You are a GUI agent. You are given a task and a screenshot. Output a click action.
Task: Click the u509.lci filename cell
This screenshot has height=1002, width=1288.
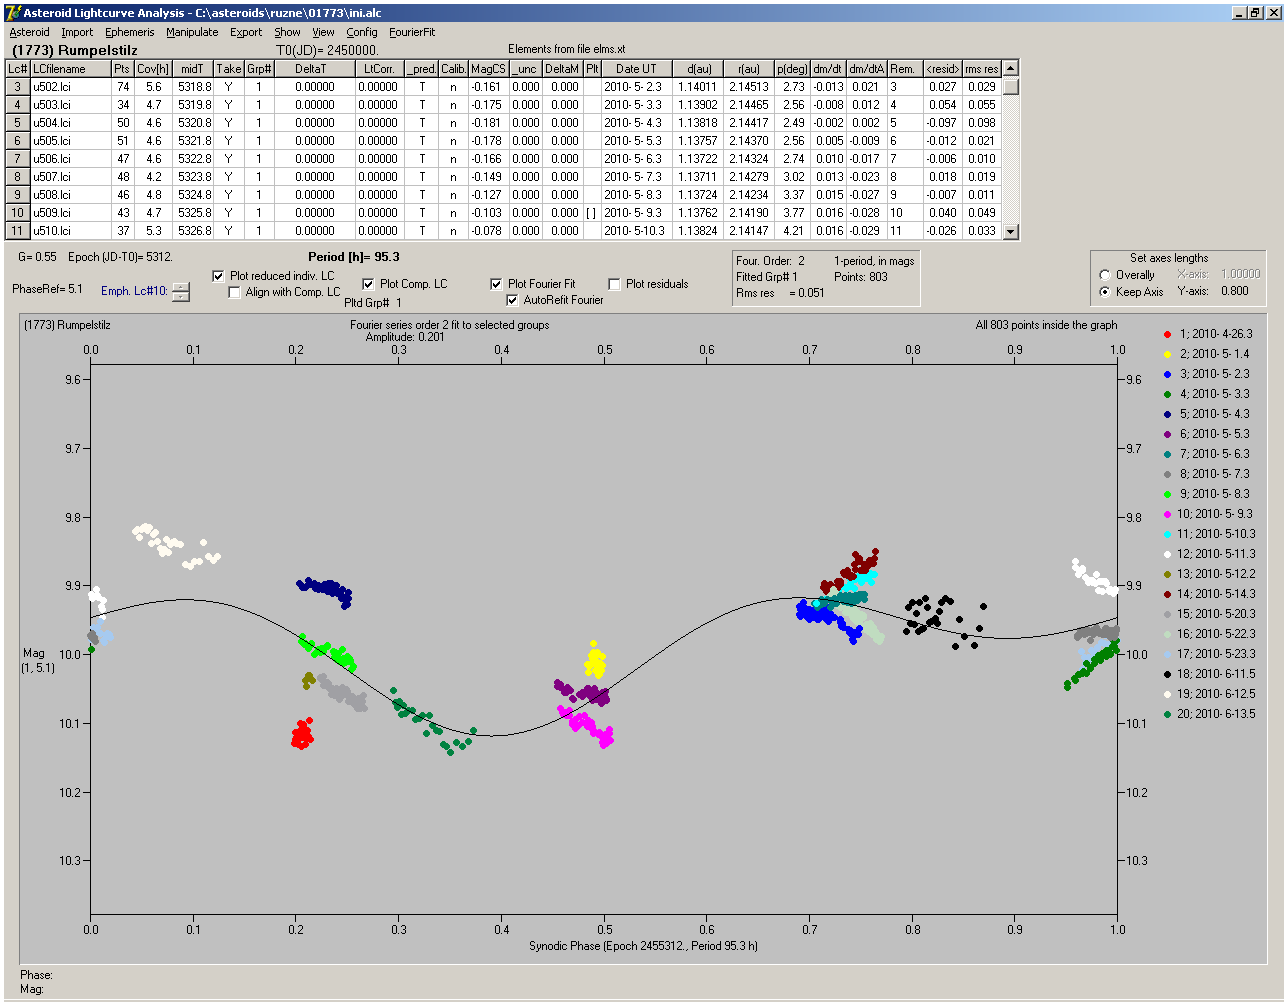(70, 213)
